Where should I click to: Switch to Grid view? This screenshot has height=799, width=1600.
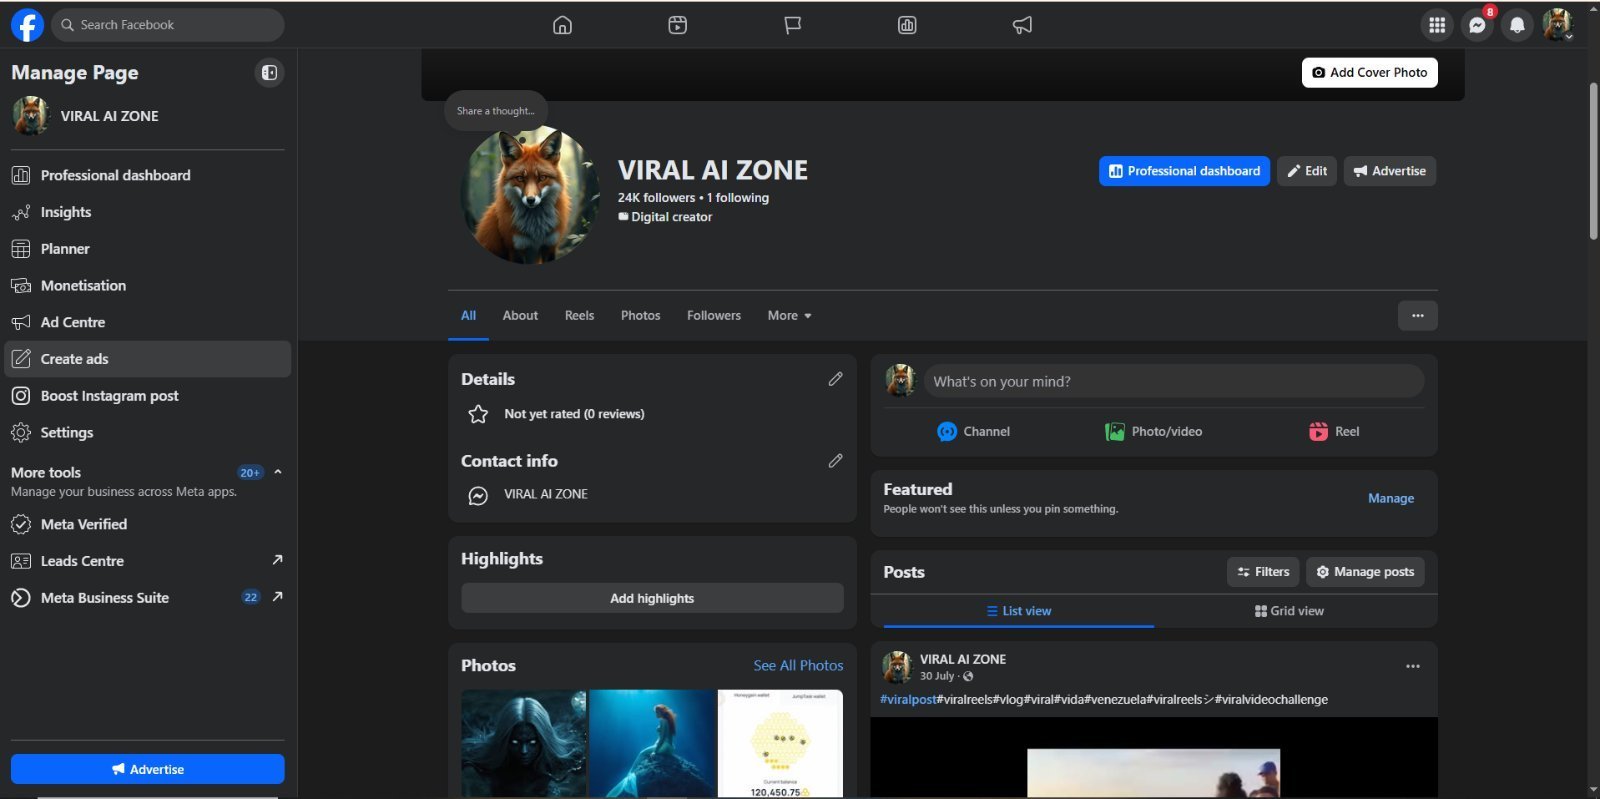(1289, 611)
